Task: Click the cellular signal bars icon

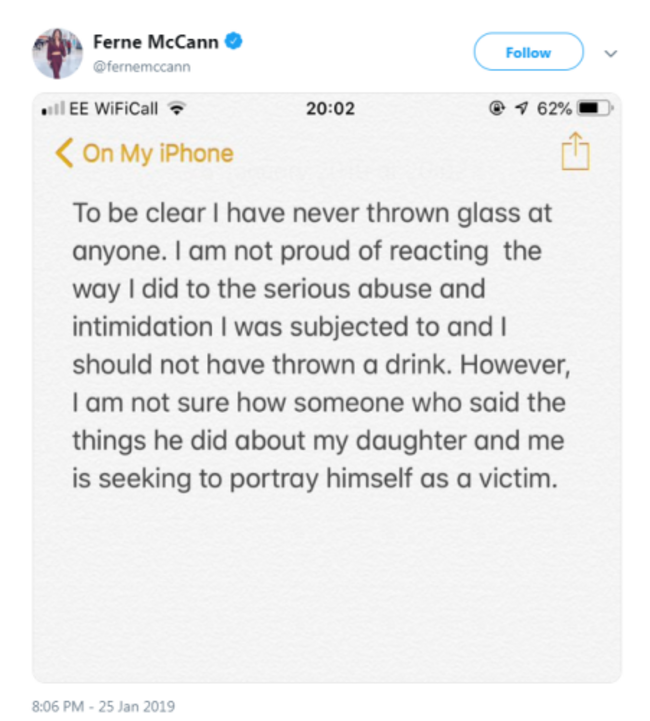Action: coord(53,109)
